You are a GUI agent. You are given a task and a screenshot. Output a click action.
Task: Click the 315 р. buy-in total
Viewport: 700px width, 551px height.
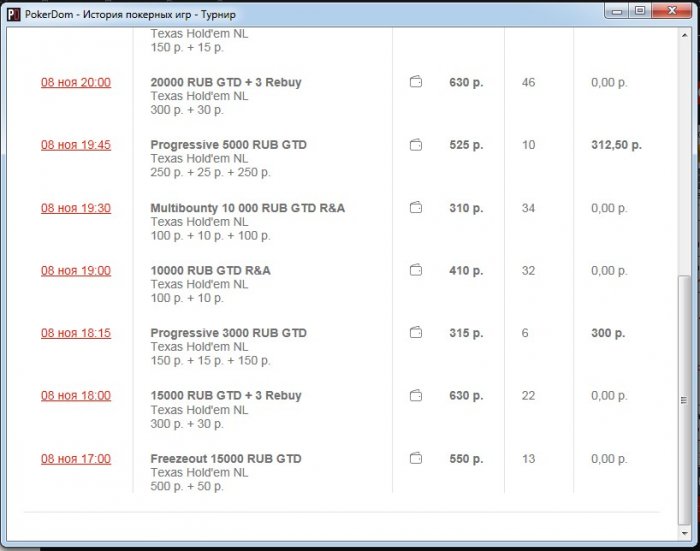466,333
